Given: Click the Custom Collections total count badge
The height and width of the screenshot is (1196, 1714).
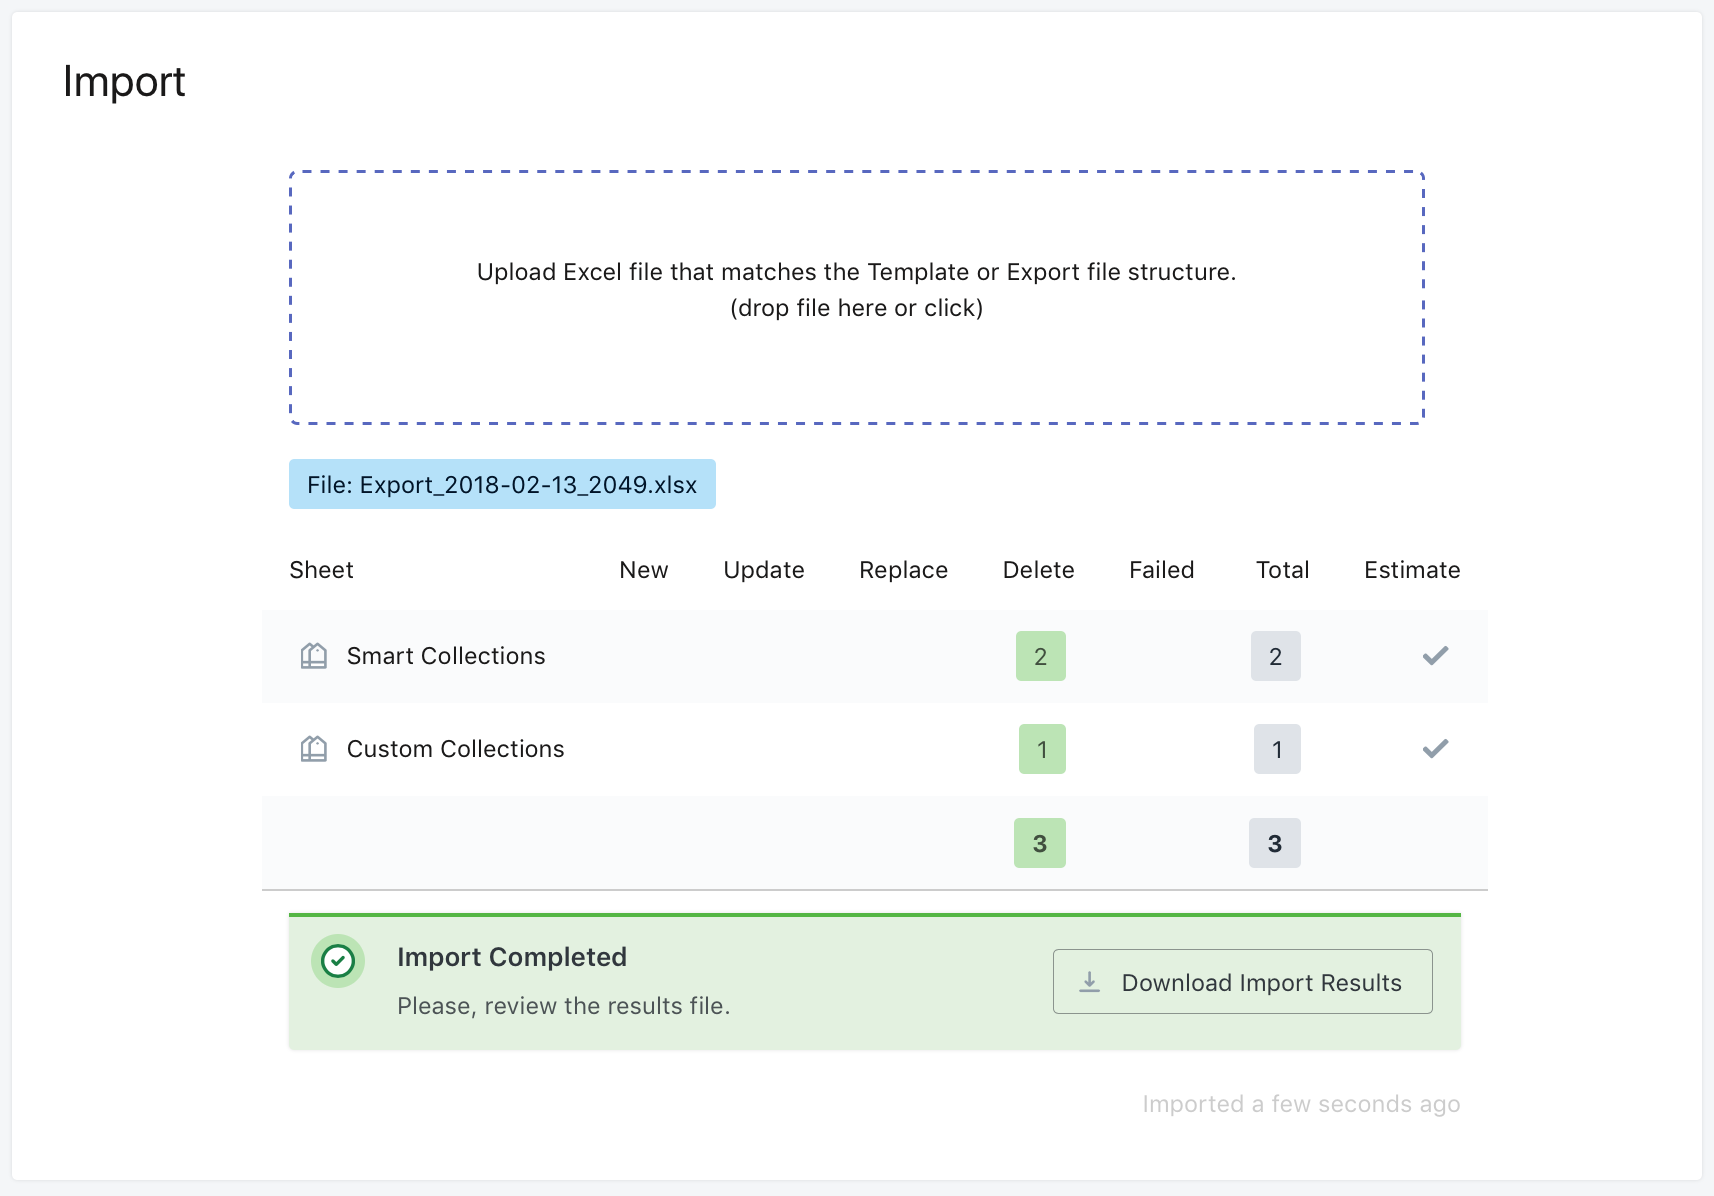Looking at the screenshot, I should pyautogui.click(x=1276, y=749).
